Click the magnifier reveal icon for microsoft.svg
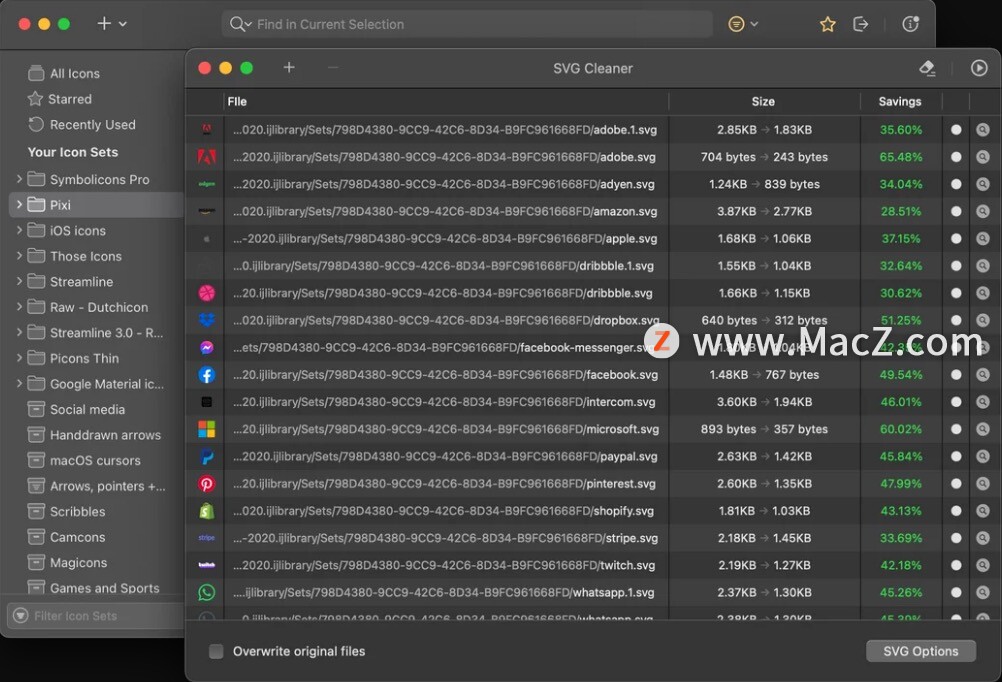Screen dimensions: 1002x682 [x=982, y=429]
